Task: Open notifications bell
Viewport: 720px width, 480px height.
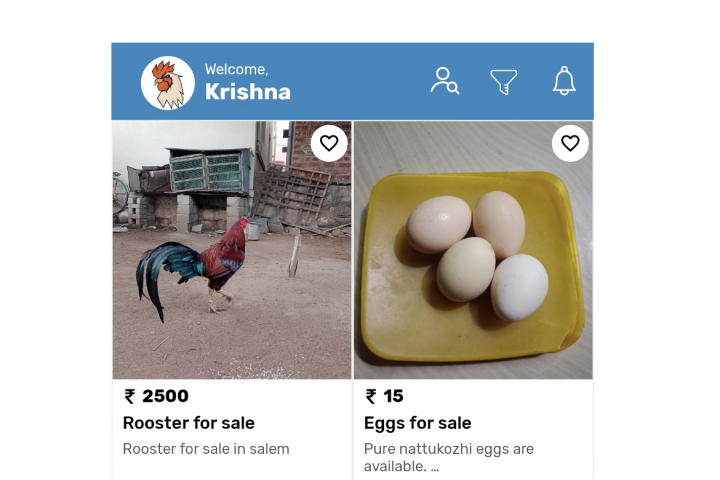Action: pos(564,81)
